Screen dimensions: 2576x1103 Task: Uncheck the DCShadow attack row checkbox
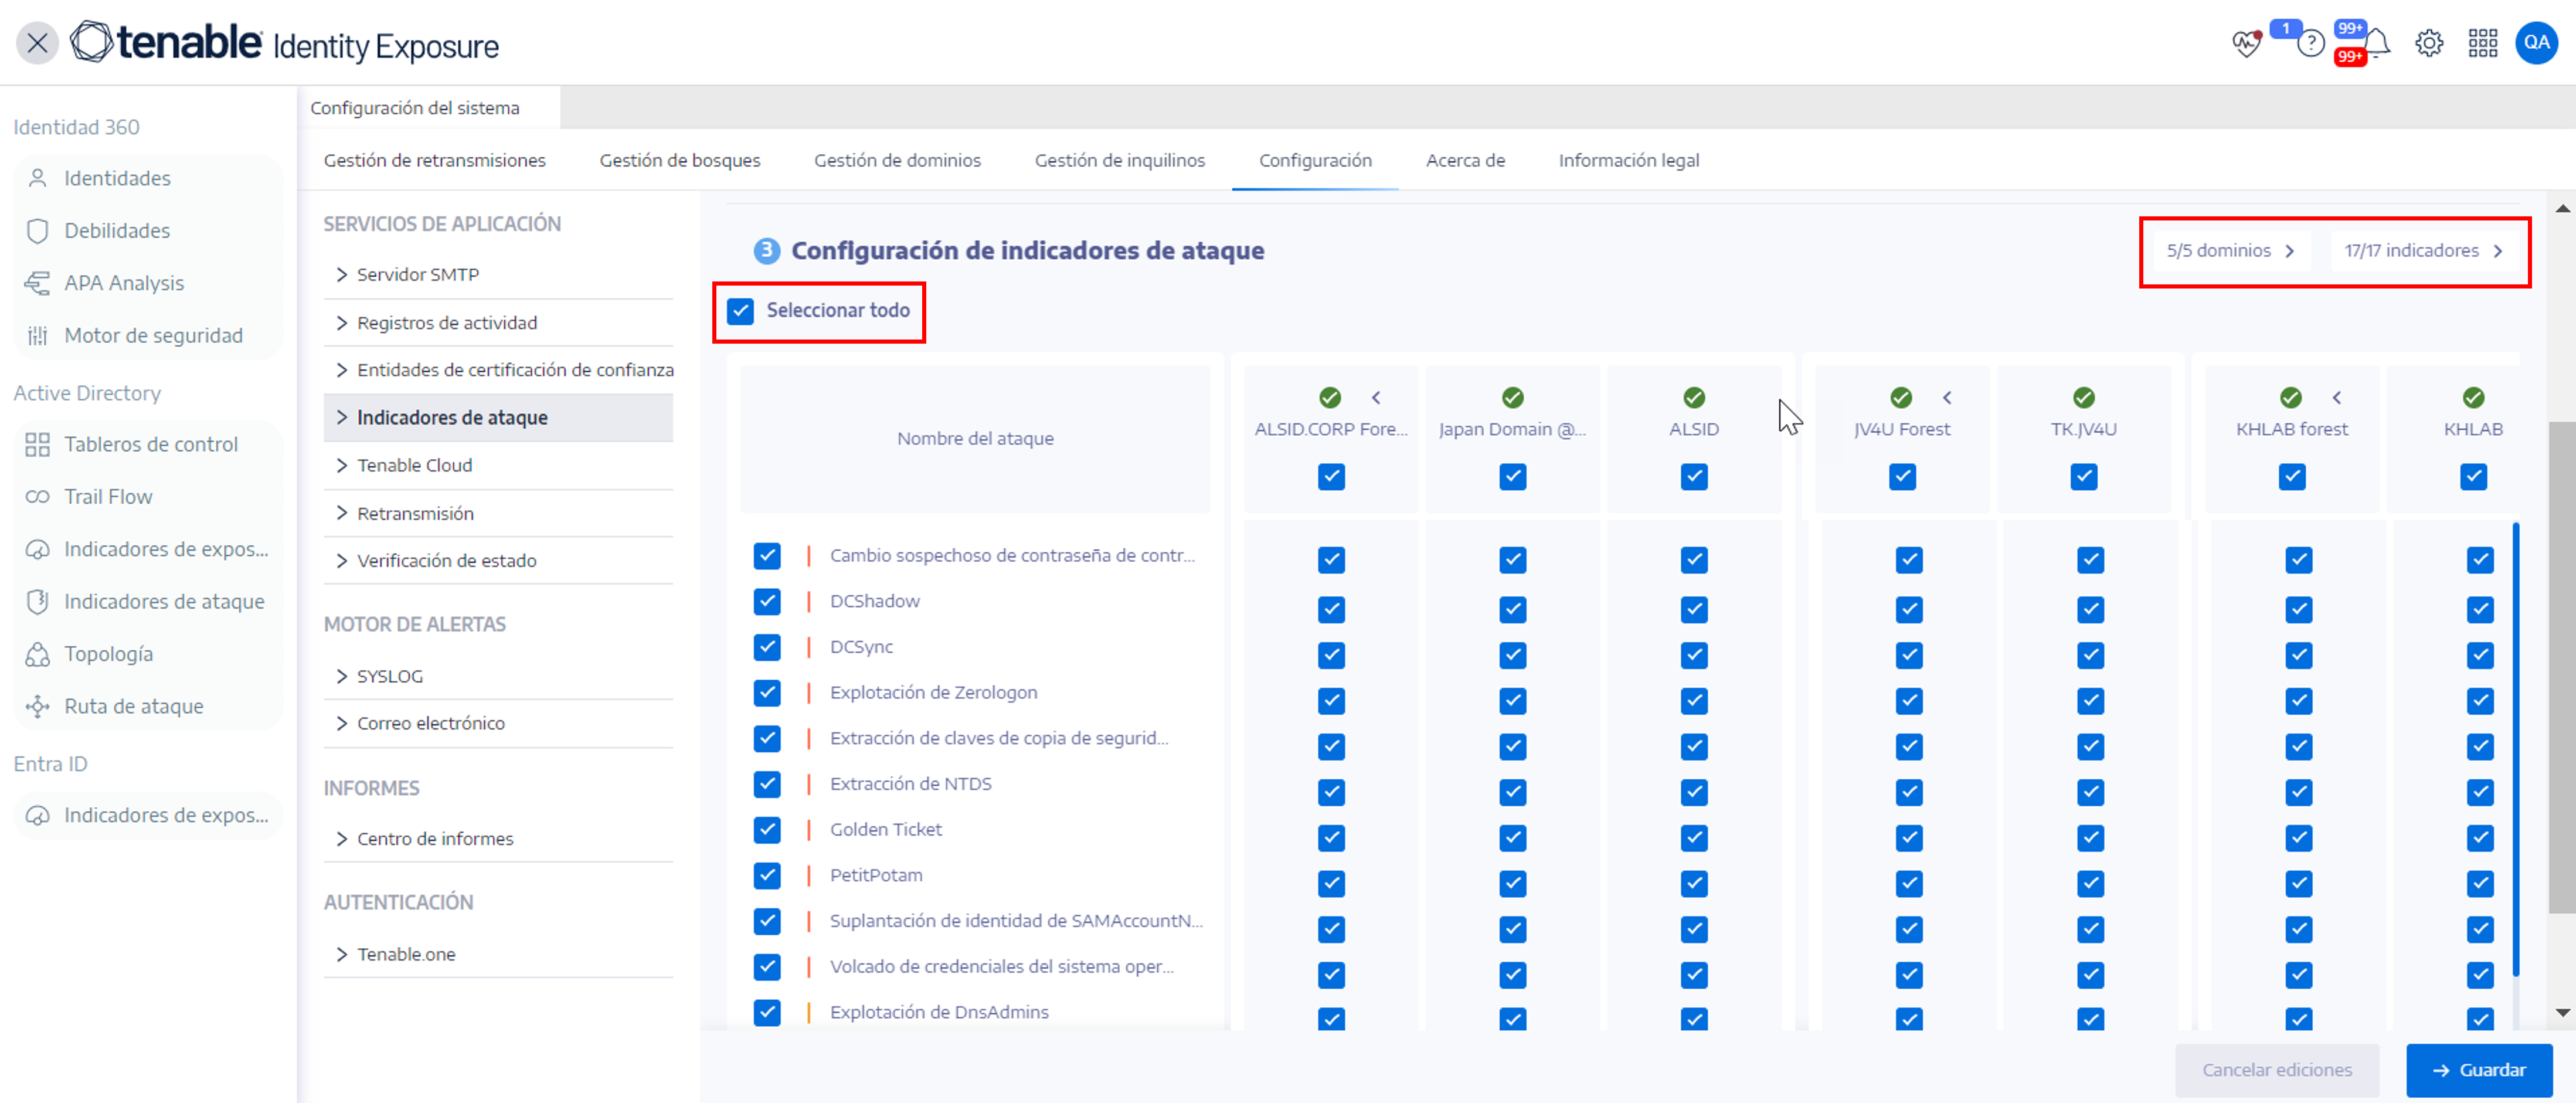(767, 601)
